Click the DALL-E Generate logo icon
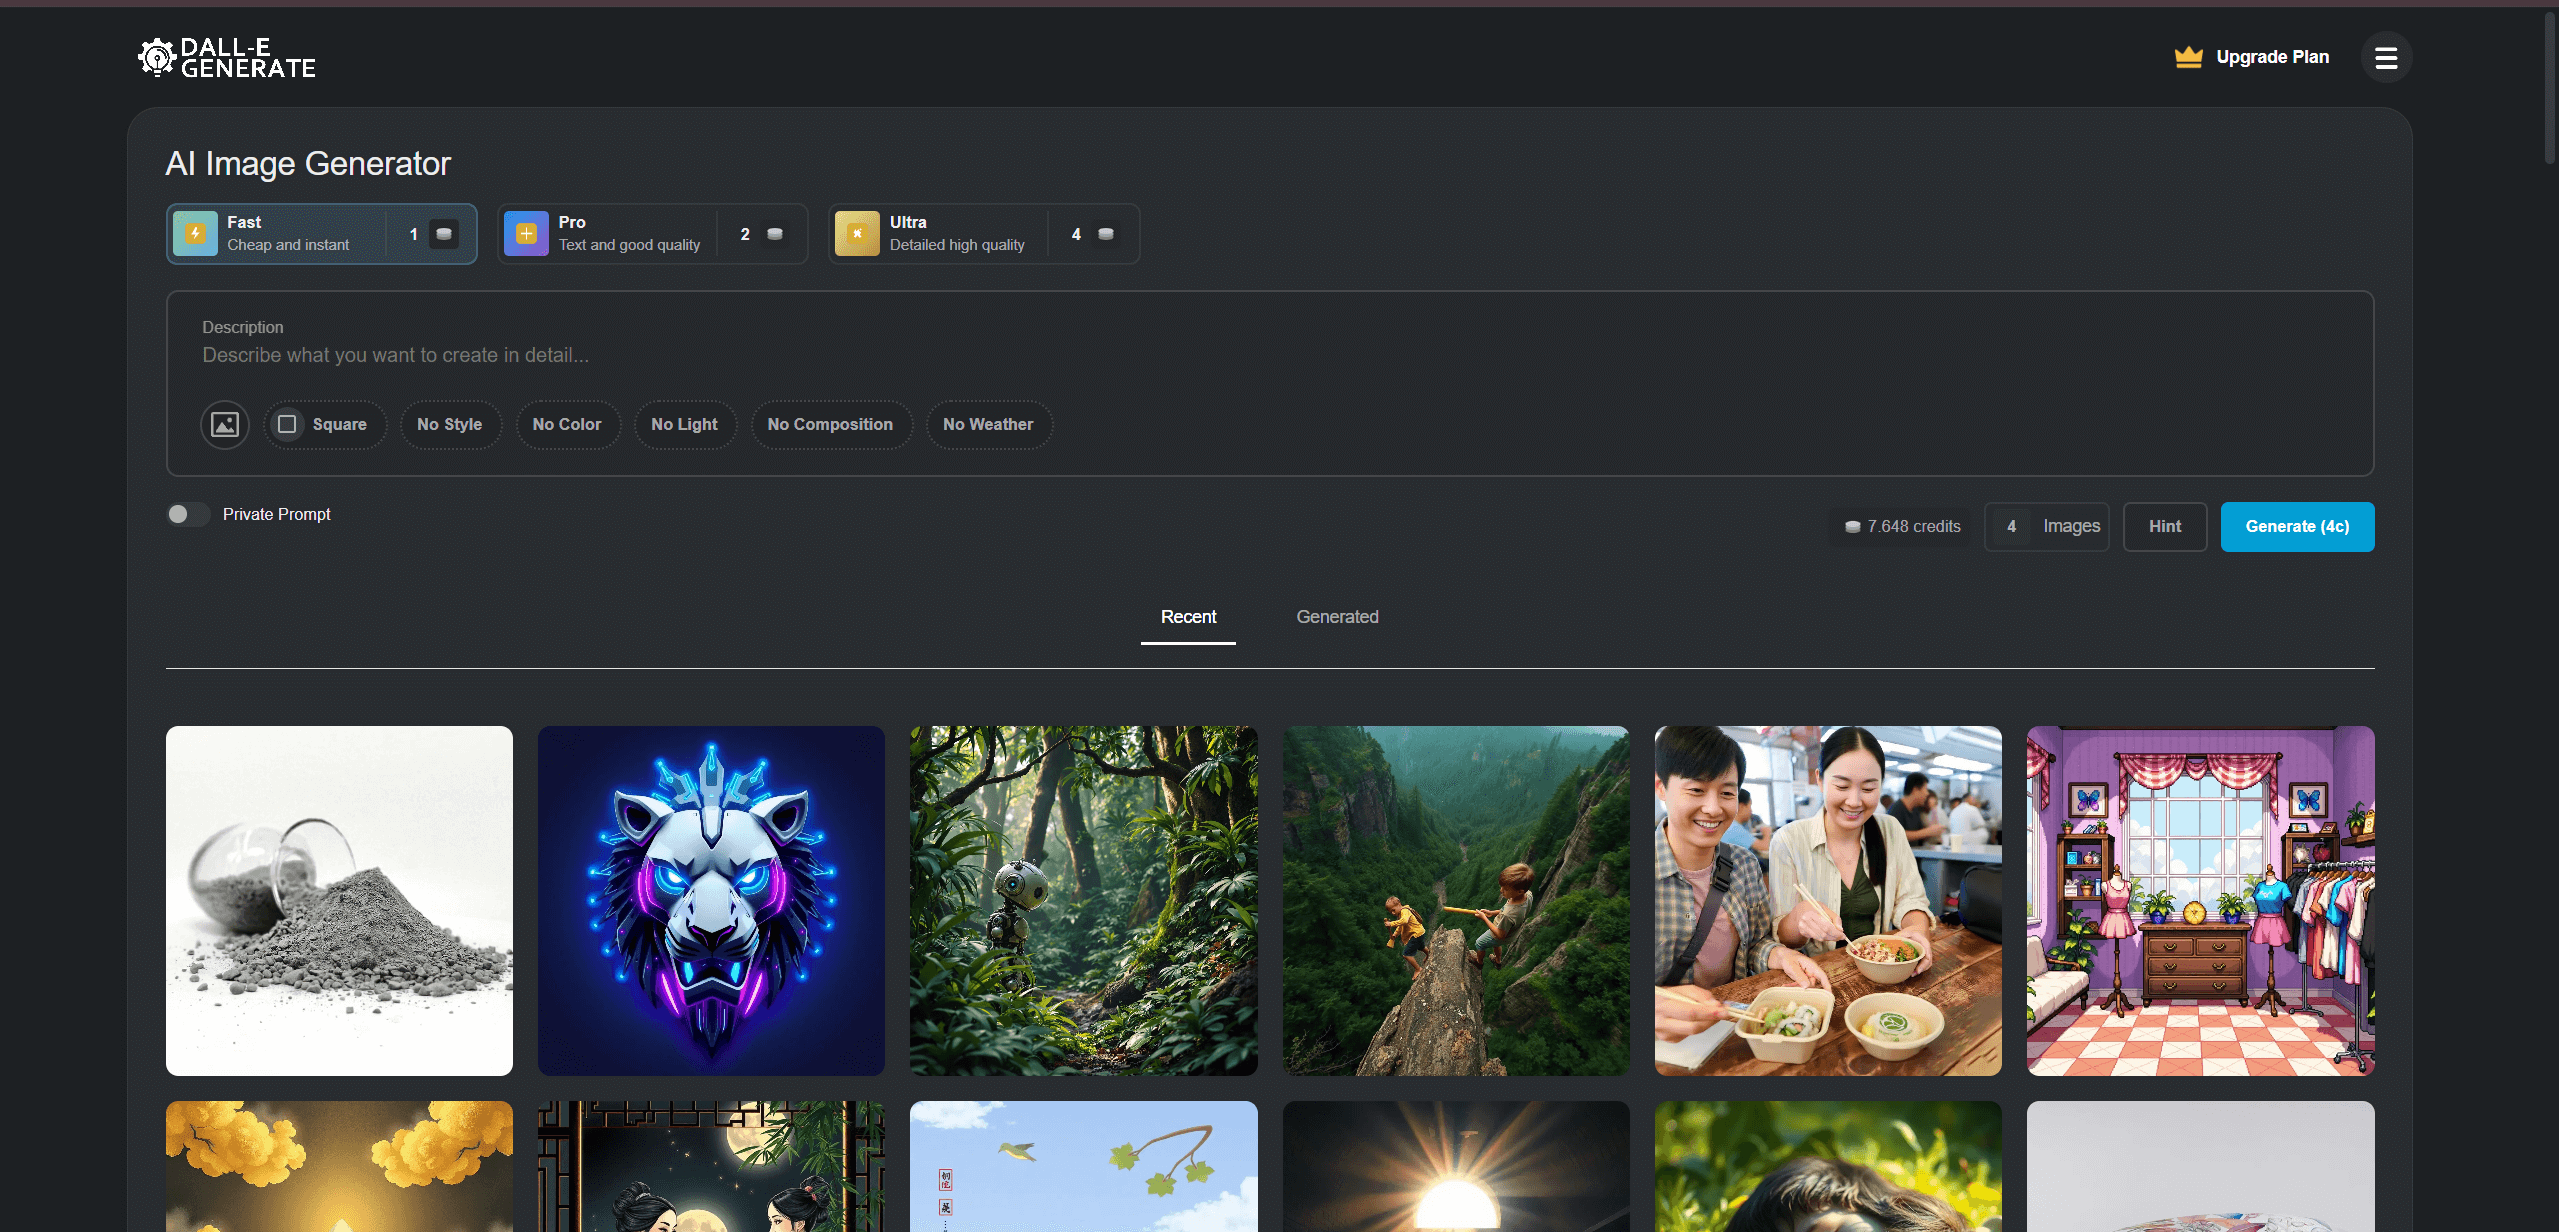This screenshot has height=1232, width=2559. tap(157, 57)
